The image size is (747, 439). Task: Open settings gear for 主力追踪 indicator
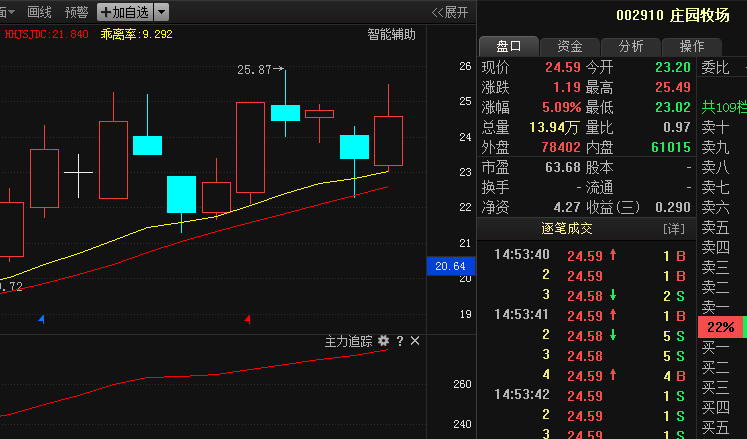pyautogui.click(x=383, y=341)
